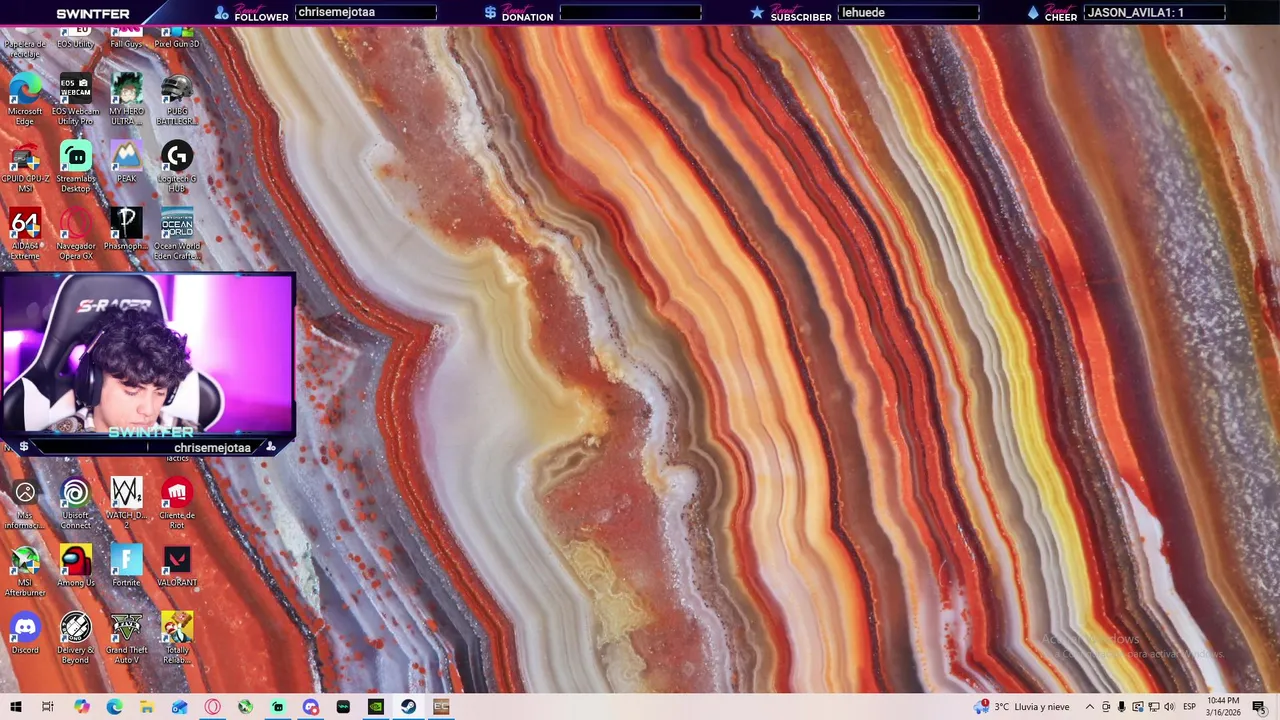
Task: Open File Explorer from the taskbar
Action: click(146, 707)
